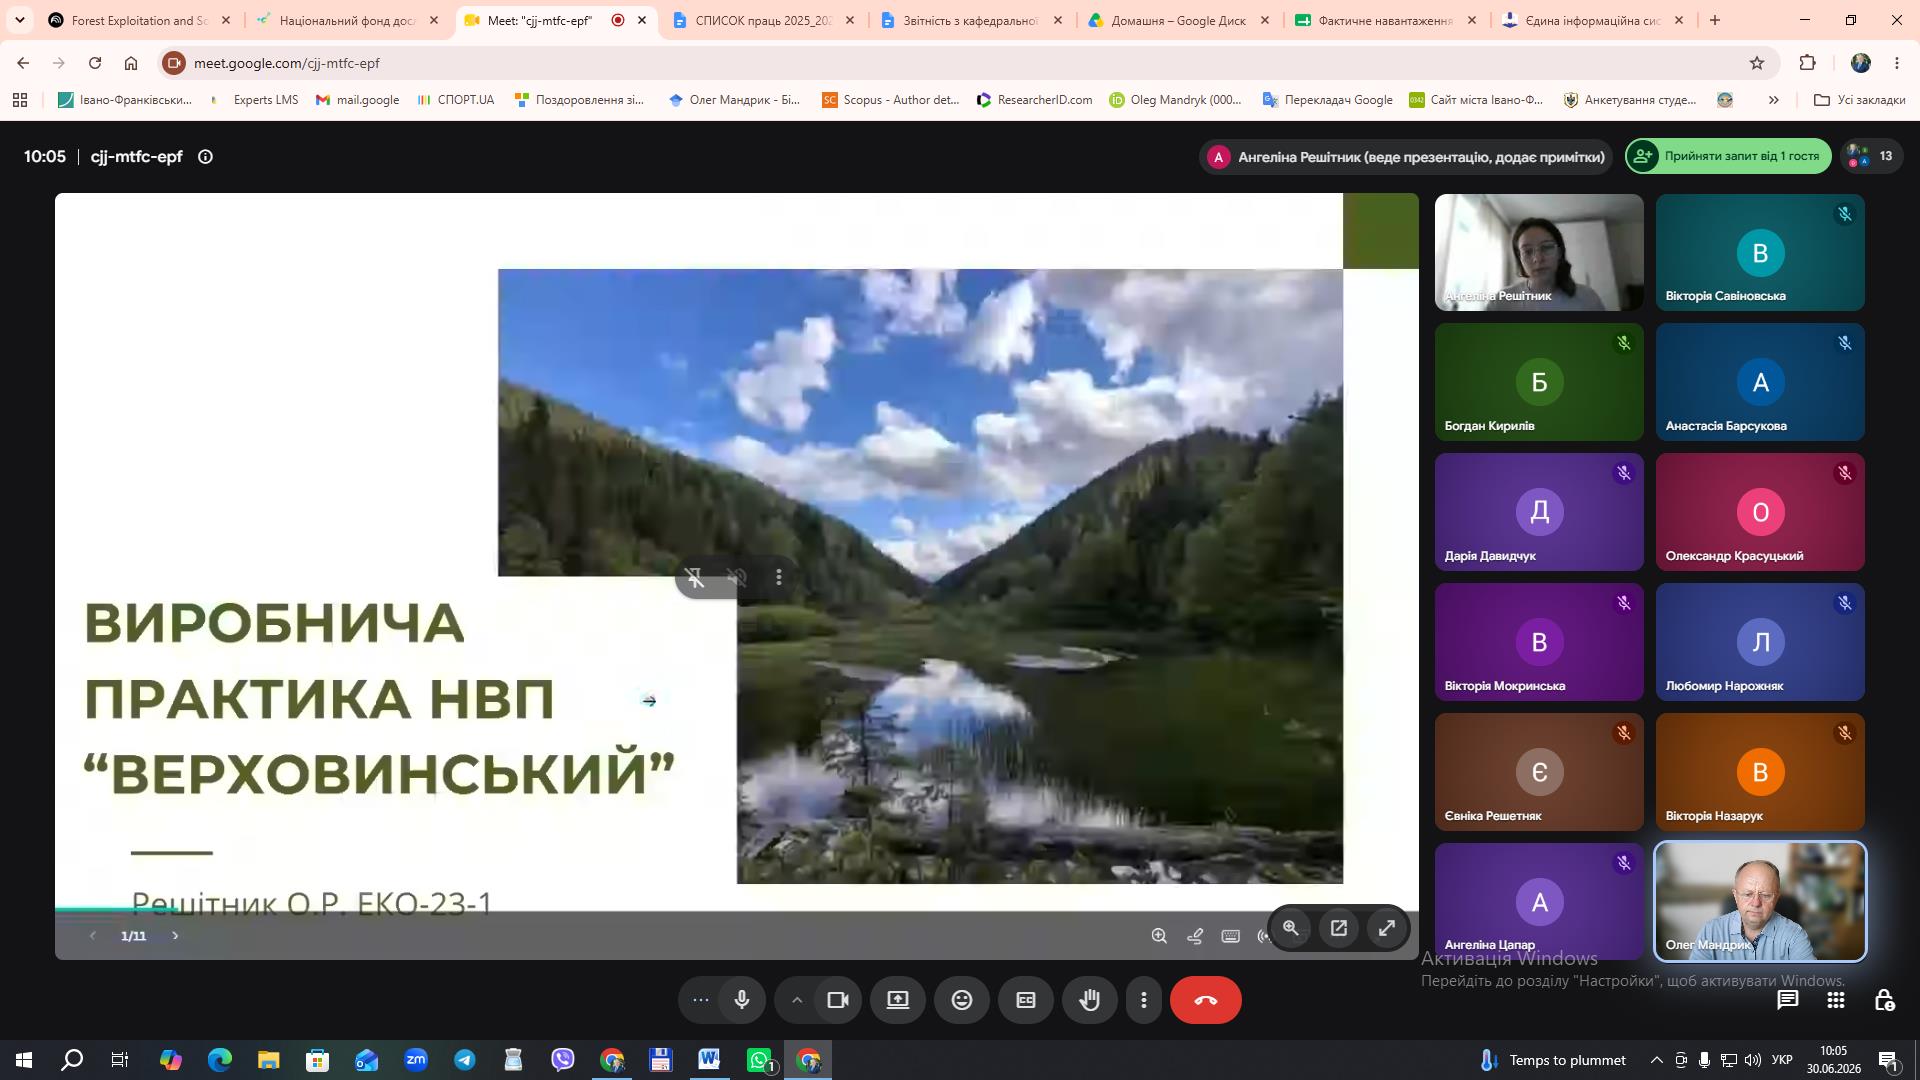
Task: Go to previous presentation slide
Action: (x=92, y=936)
